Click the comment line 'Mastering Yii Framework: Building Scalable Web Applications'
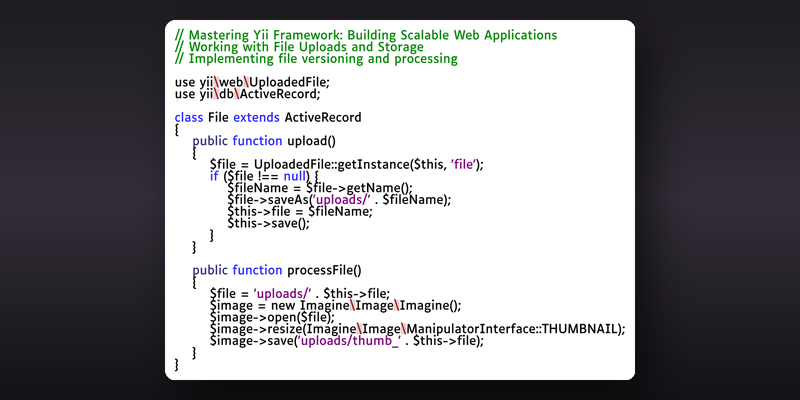The height and width of the screenshot is (400, 800). pyautogui.click(x=366, y=35)
